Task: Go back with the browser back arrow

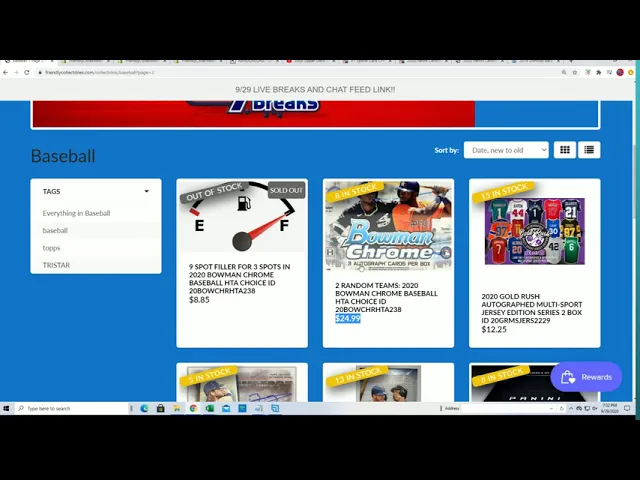Action: 5,72
